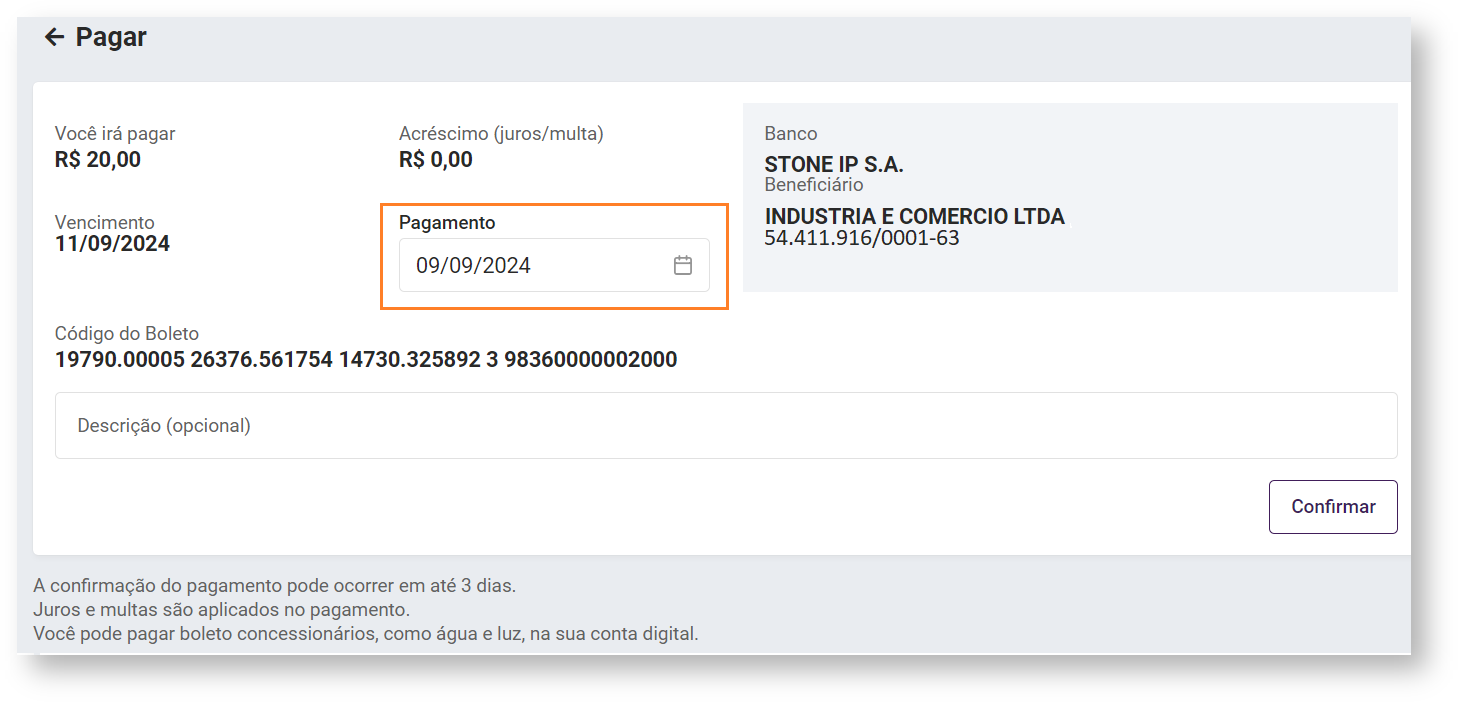Click the "Pagamento" field label
Screen dimensions: 1459x703
(x=447, y=223)
